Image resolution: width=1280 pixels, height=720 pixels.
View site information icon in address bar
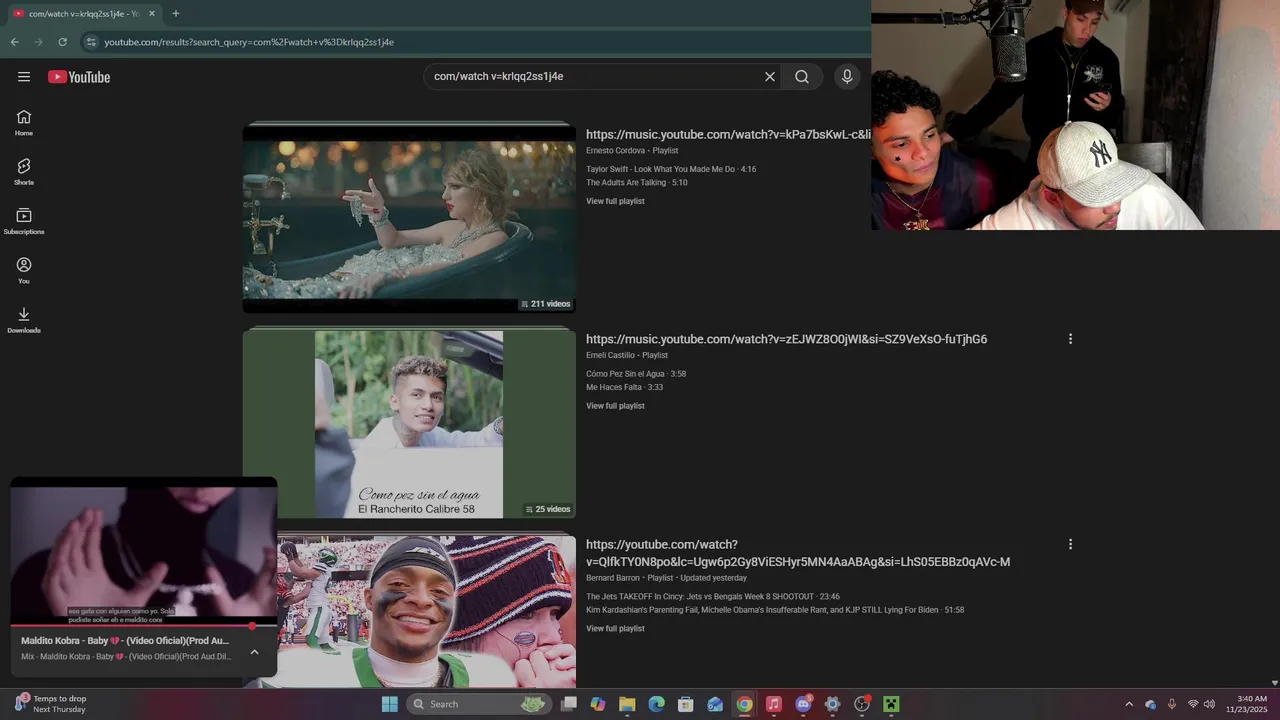point(91,42)
